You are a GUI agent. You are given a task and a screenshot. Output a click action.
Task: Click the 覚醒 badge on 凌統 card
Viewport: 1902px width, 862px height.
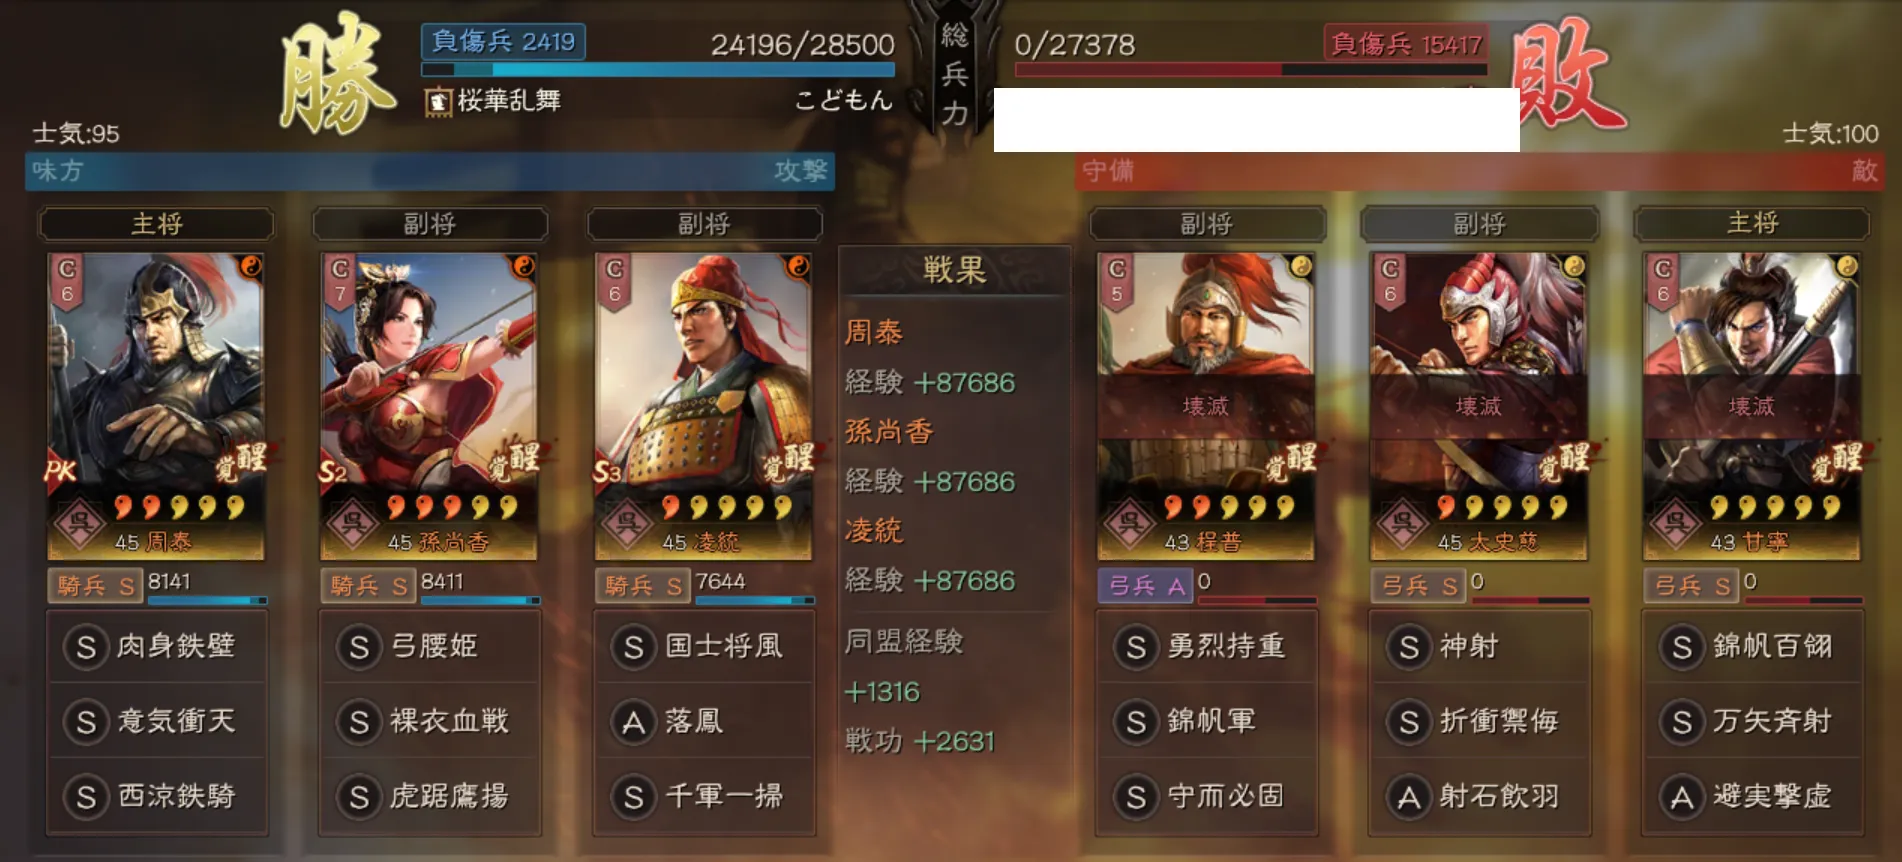pos(789,462)
